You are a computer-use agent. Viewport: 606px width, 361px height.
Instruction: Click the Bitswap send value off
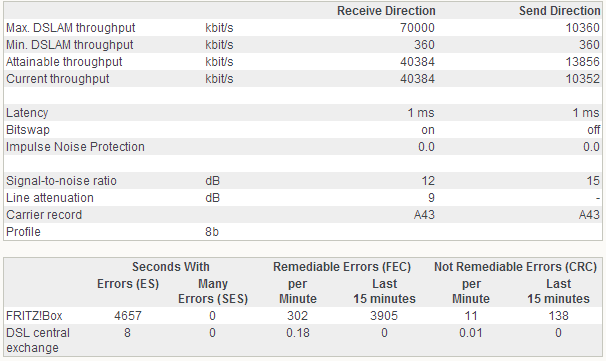coord(594,130)
